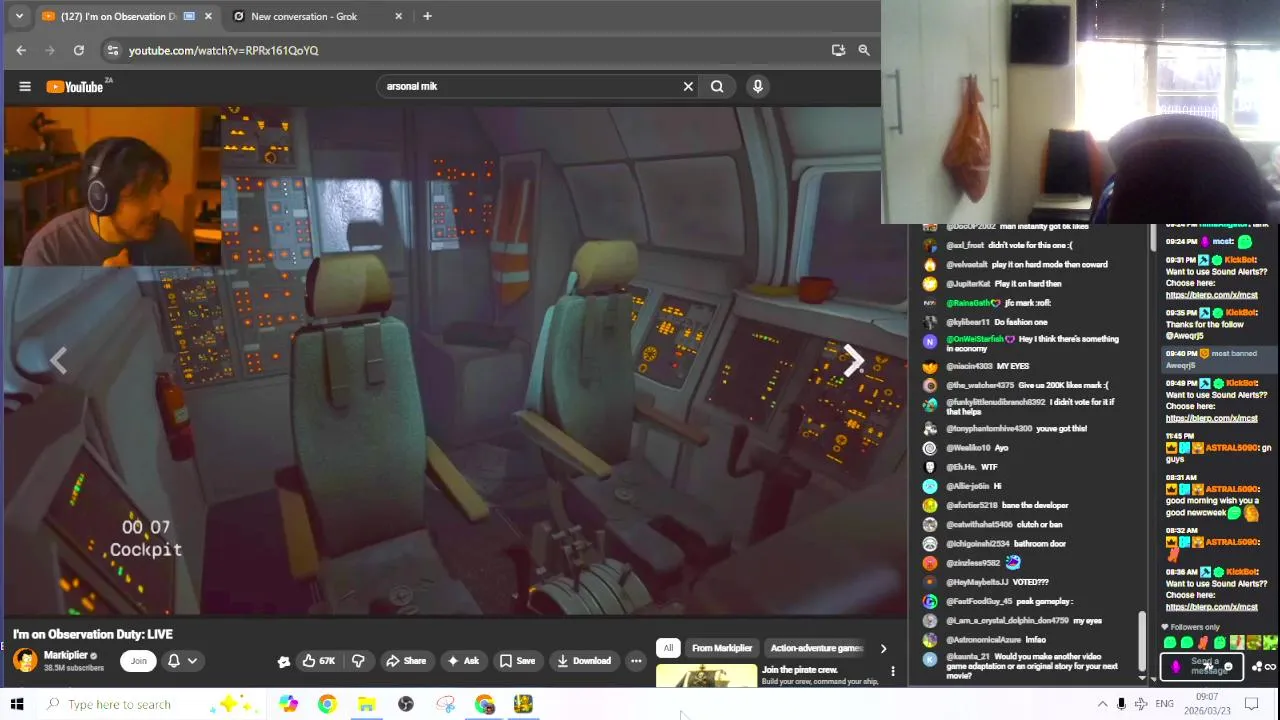Go back with the browser back arrow

pos(22,50)
